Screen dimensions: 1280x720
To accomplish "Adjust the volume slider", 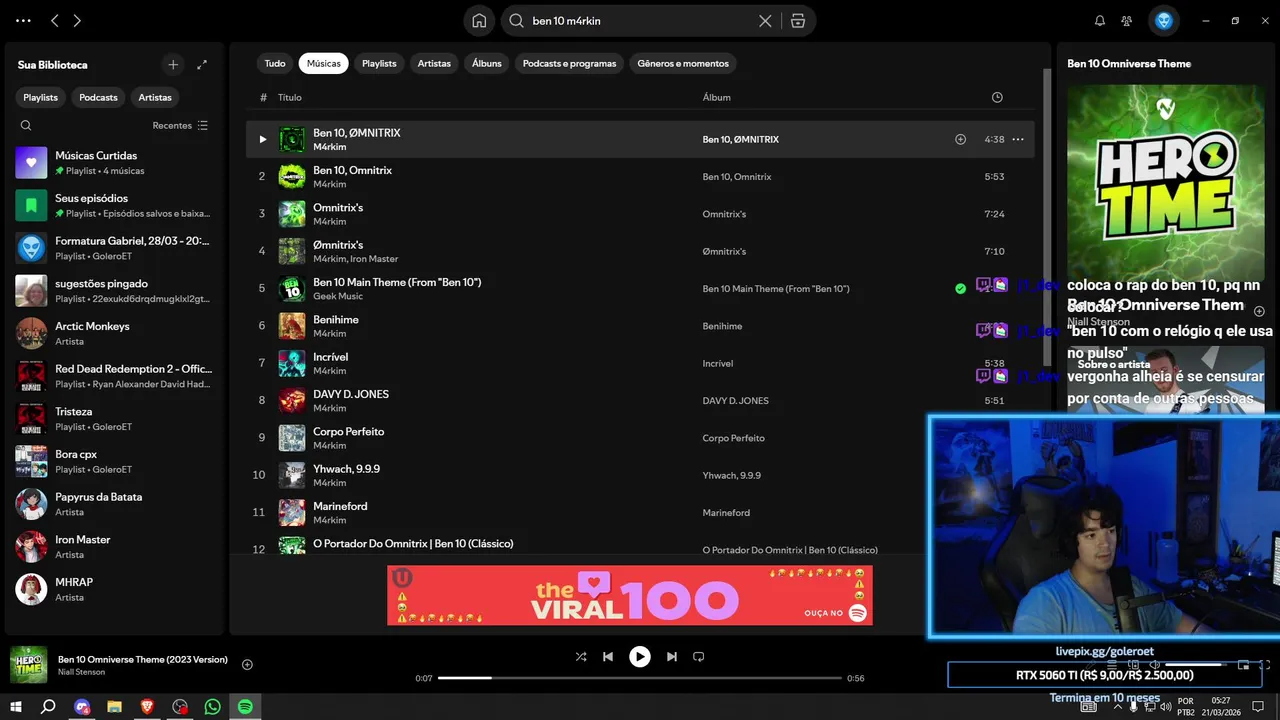I will (1196, 664).
